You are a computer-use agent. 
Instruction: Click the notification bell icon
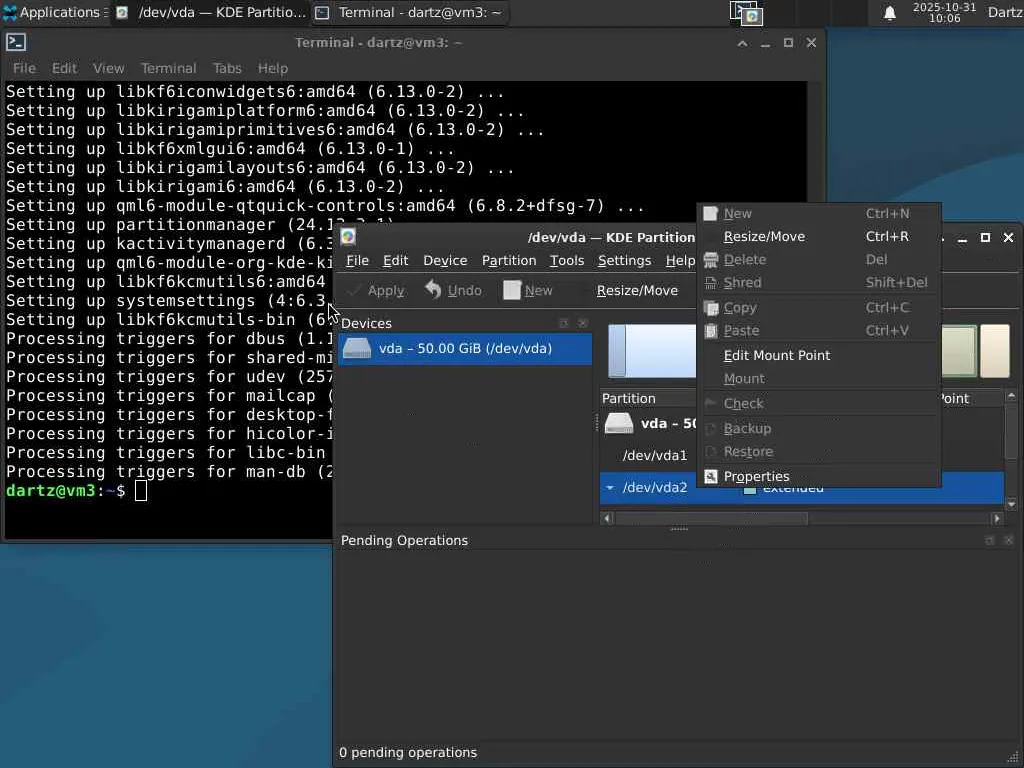click(x=889, y=13)
